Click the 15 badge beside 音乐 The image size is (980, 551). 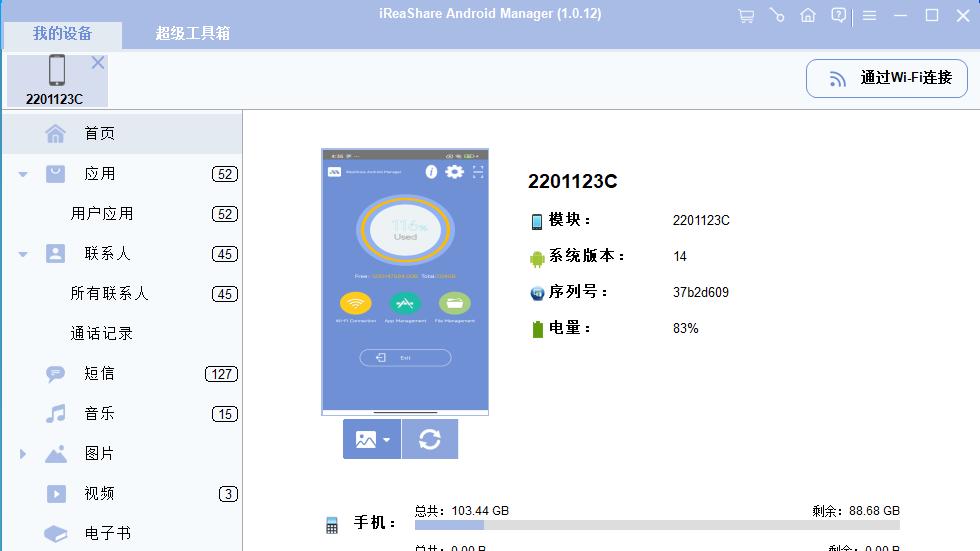225,414
